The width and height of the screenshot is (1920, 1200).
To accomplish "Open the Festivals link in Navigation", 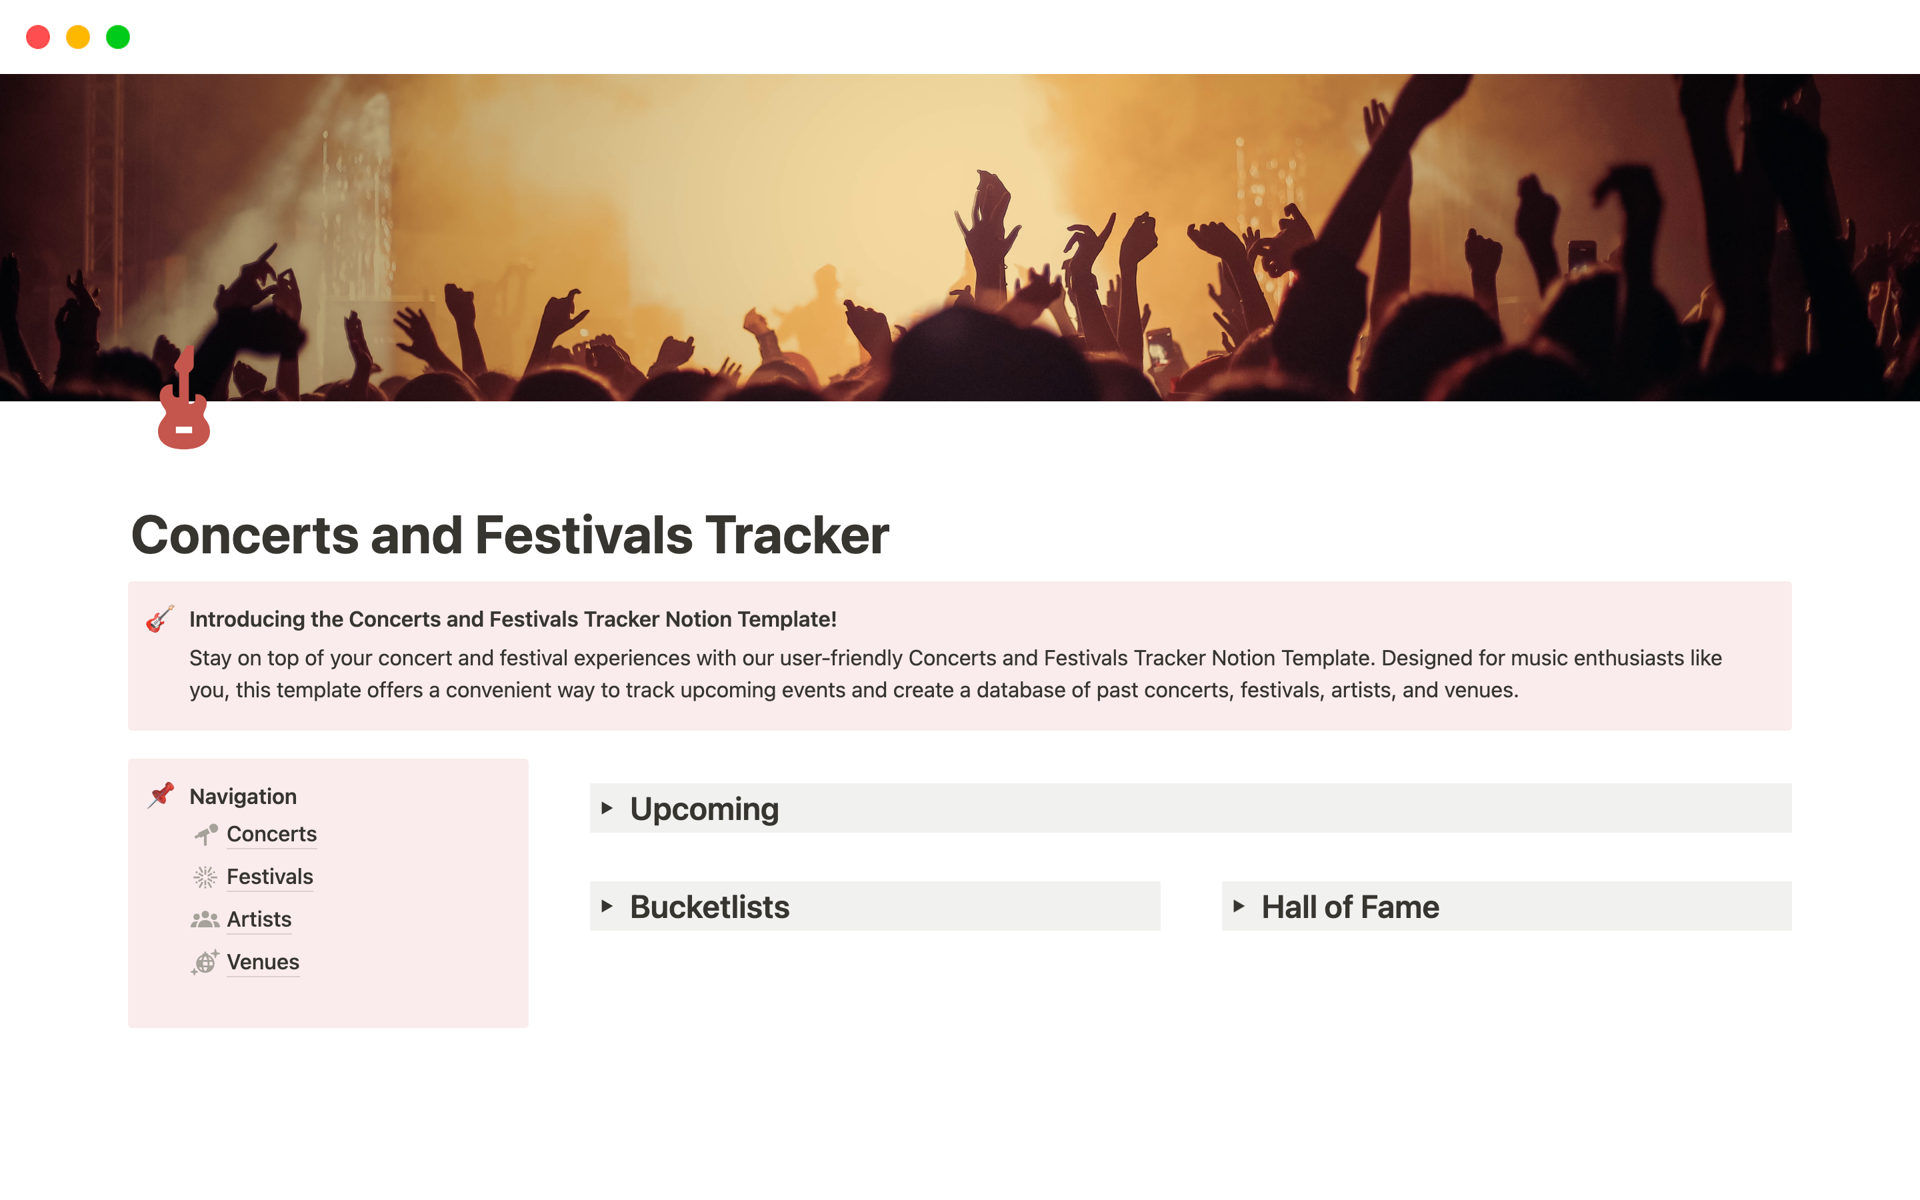I will [x=269, y=876].
